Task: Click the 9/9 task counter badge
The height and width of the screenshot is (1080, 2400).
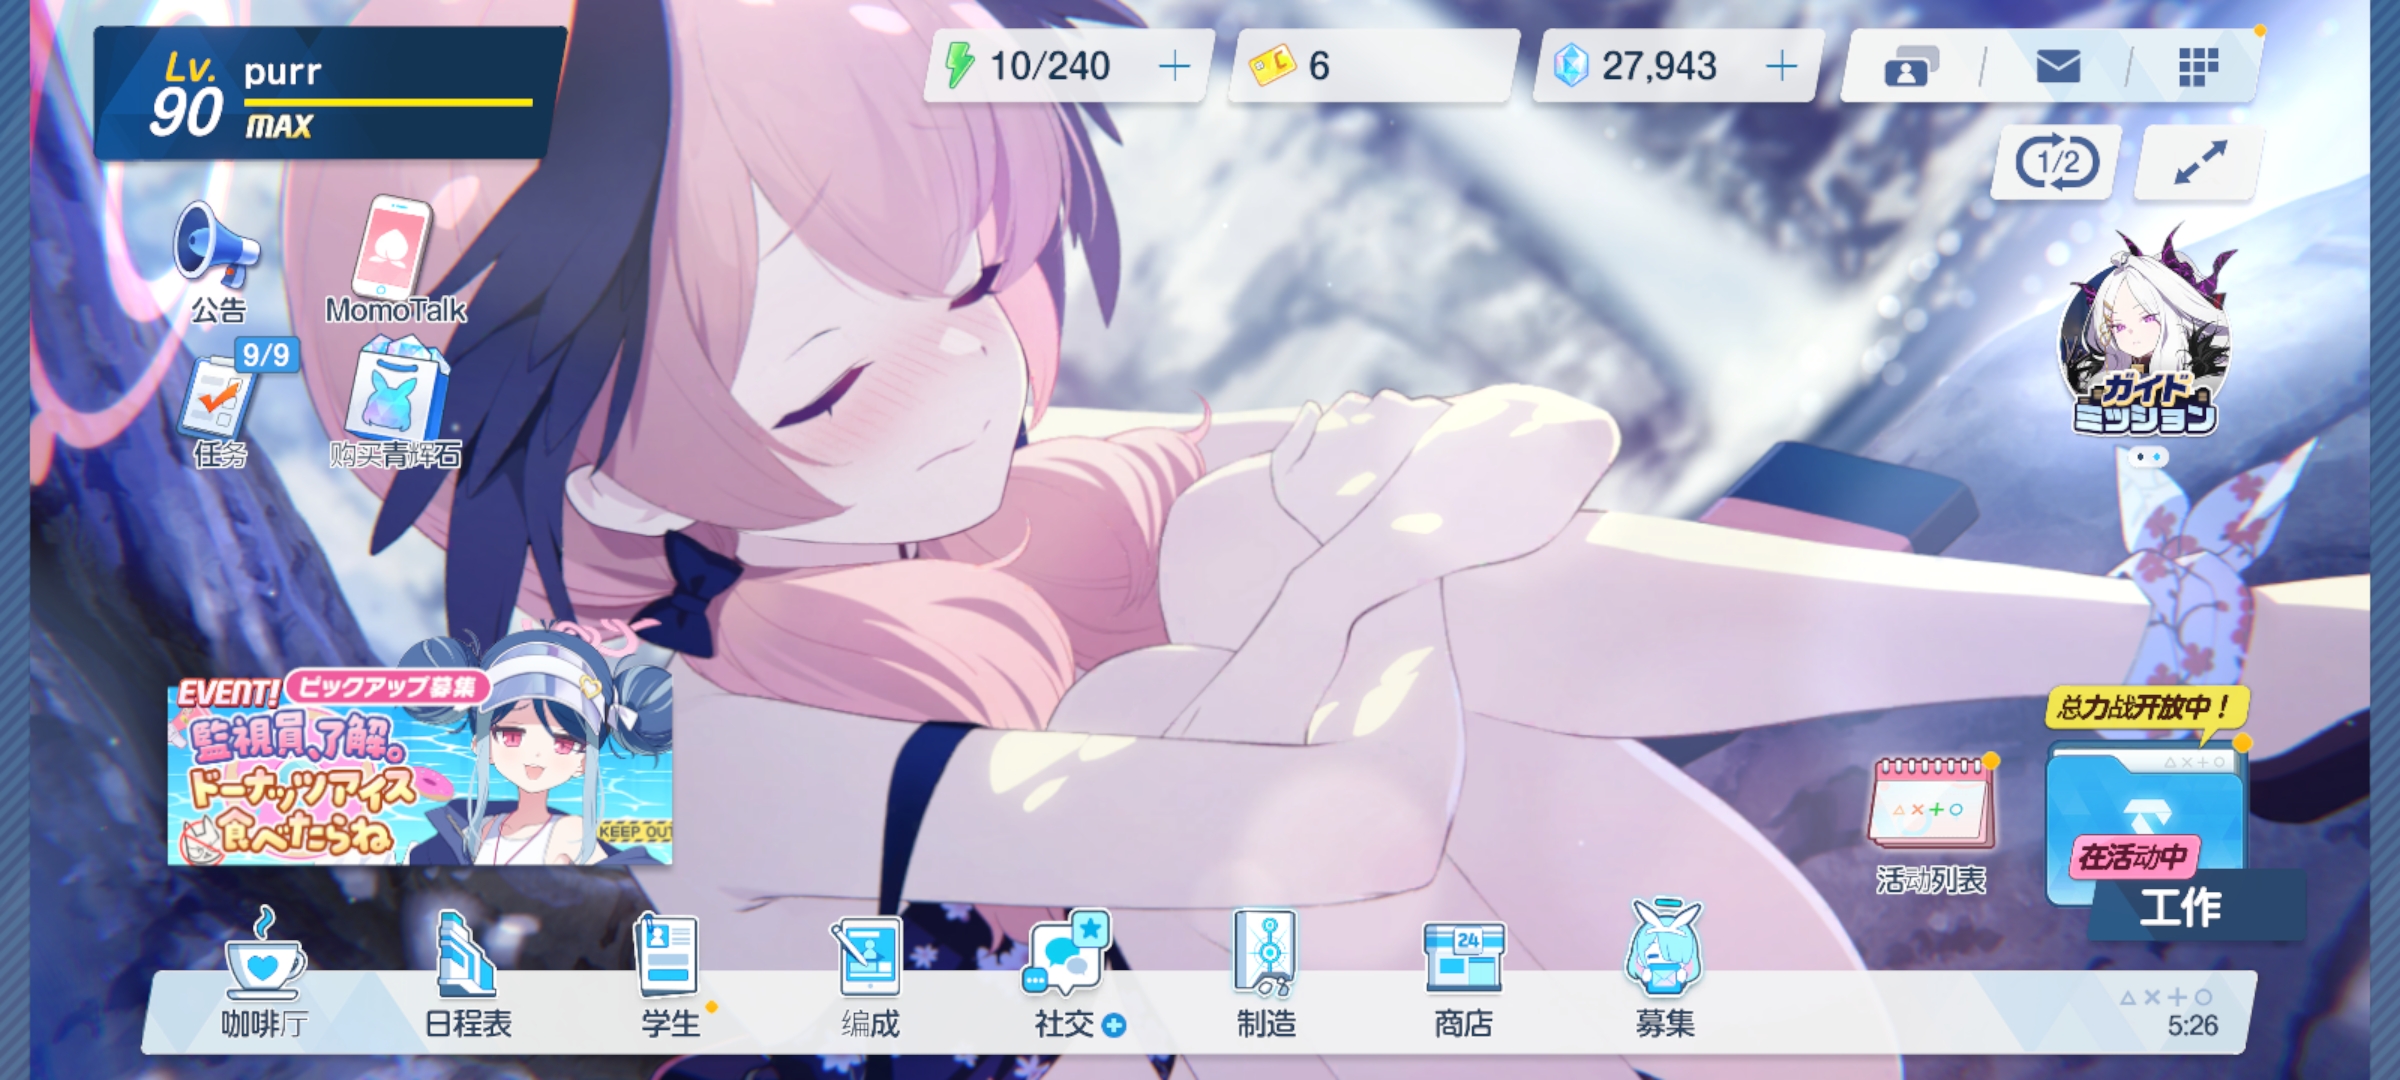Action: 265,355
